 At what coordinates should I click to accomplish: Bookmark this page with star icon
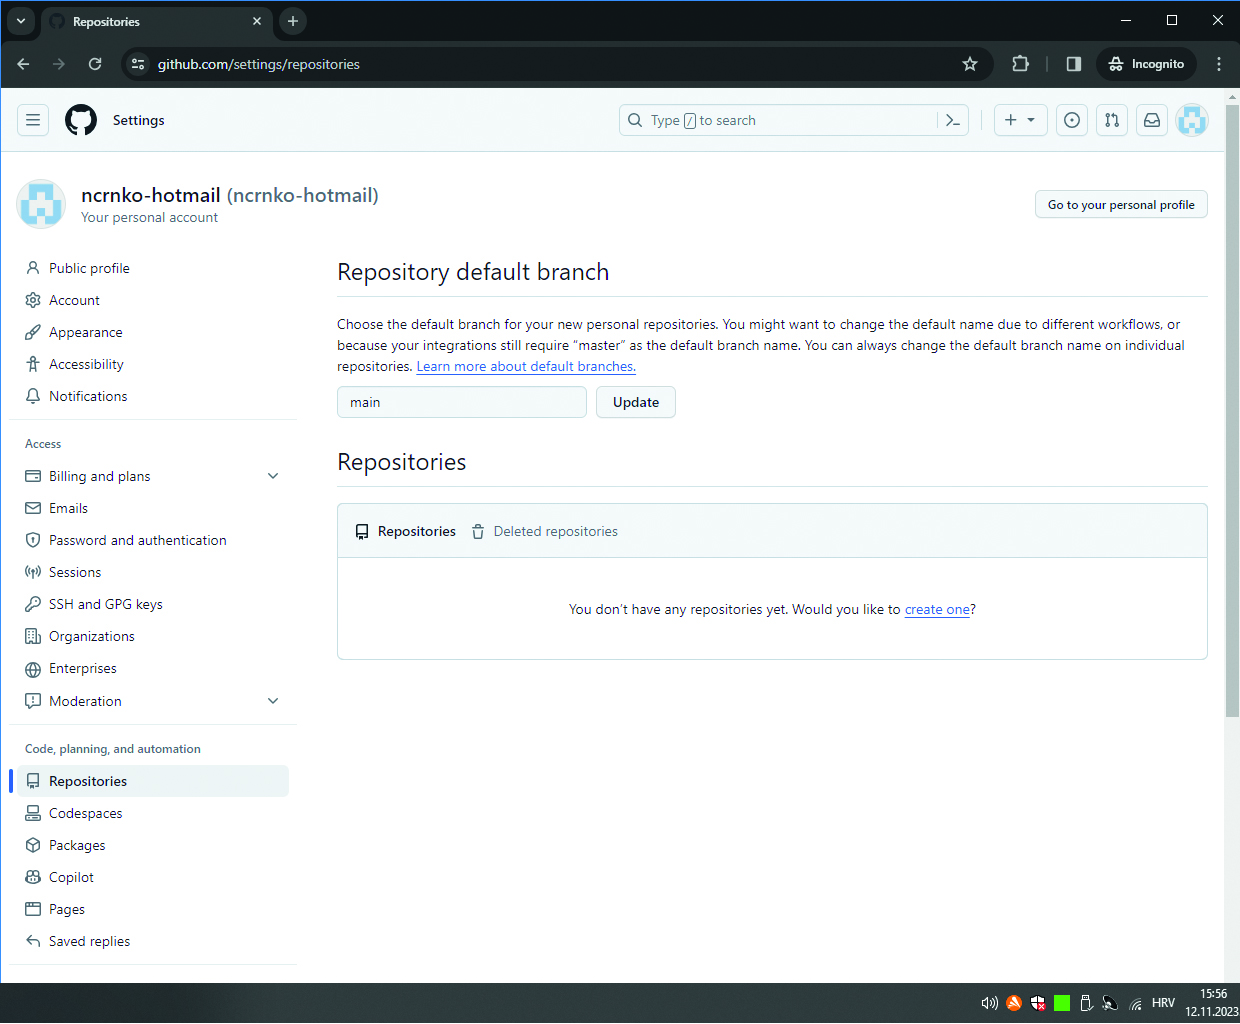[x=969, y=64]
